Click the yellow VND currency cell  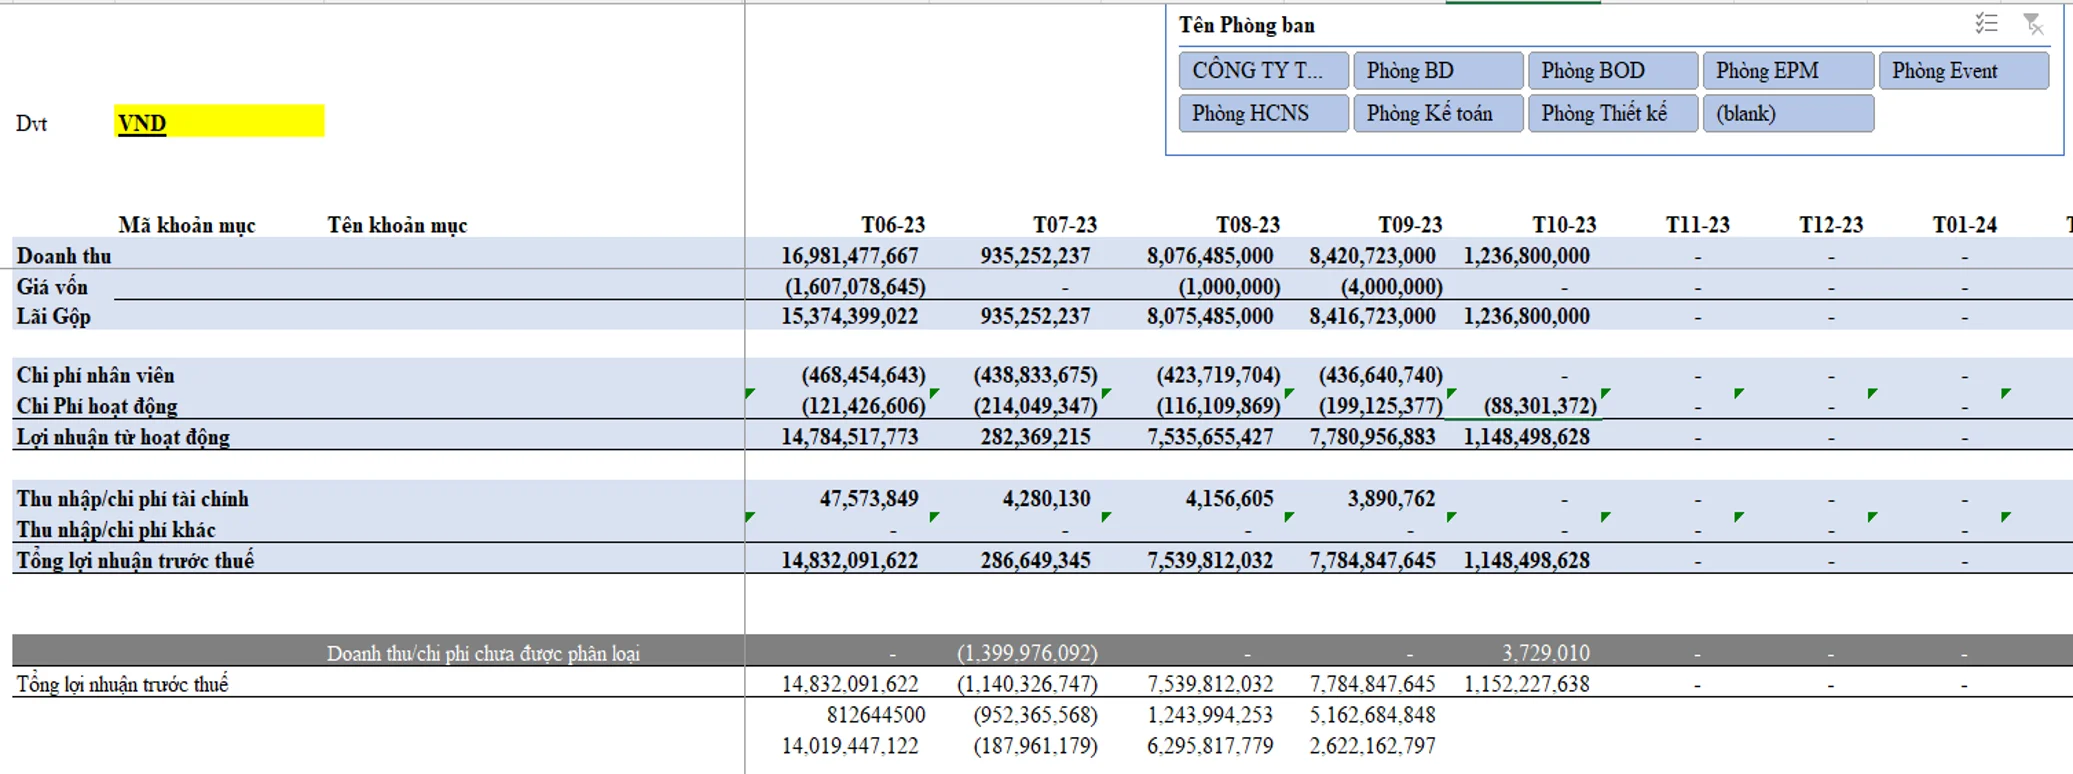[218, 122]
